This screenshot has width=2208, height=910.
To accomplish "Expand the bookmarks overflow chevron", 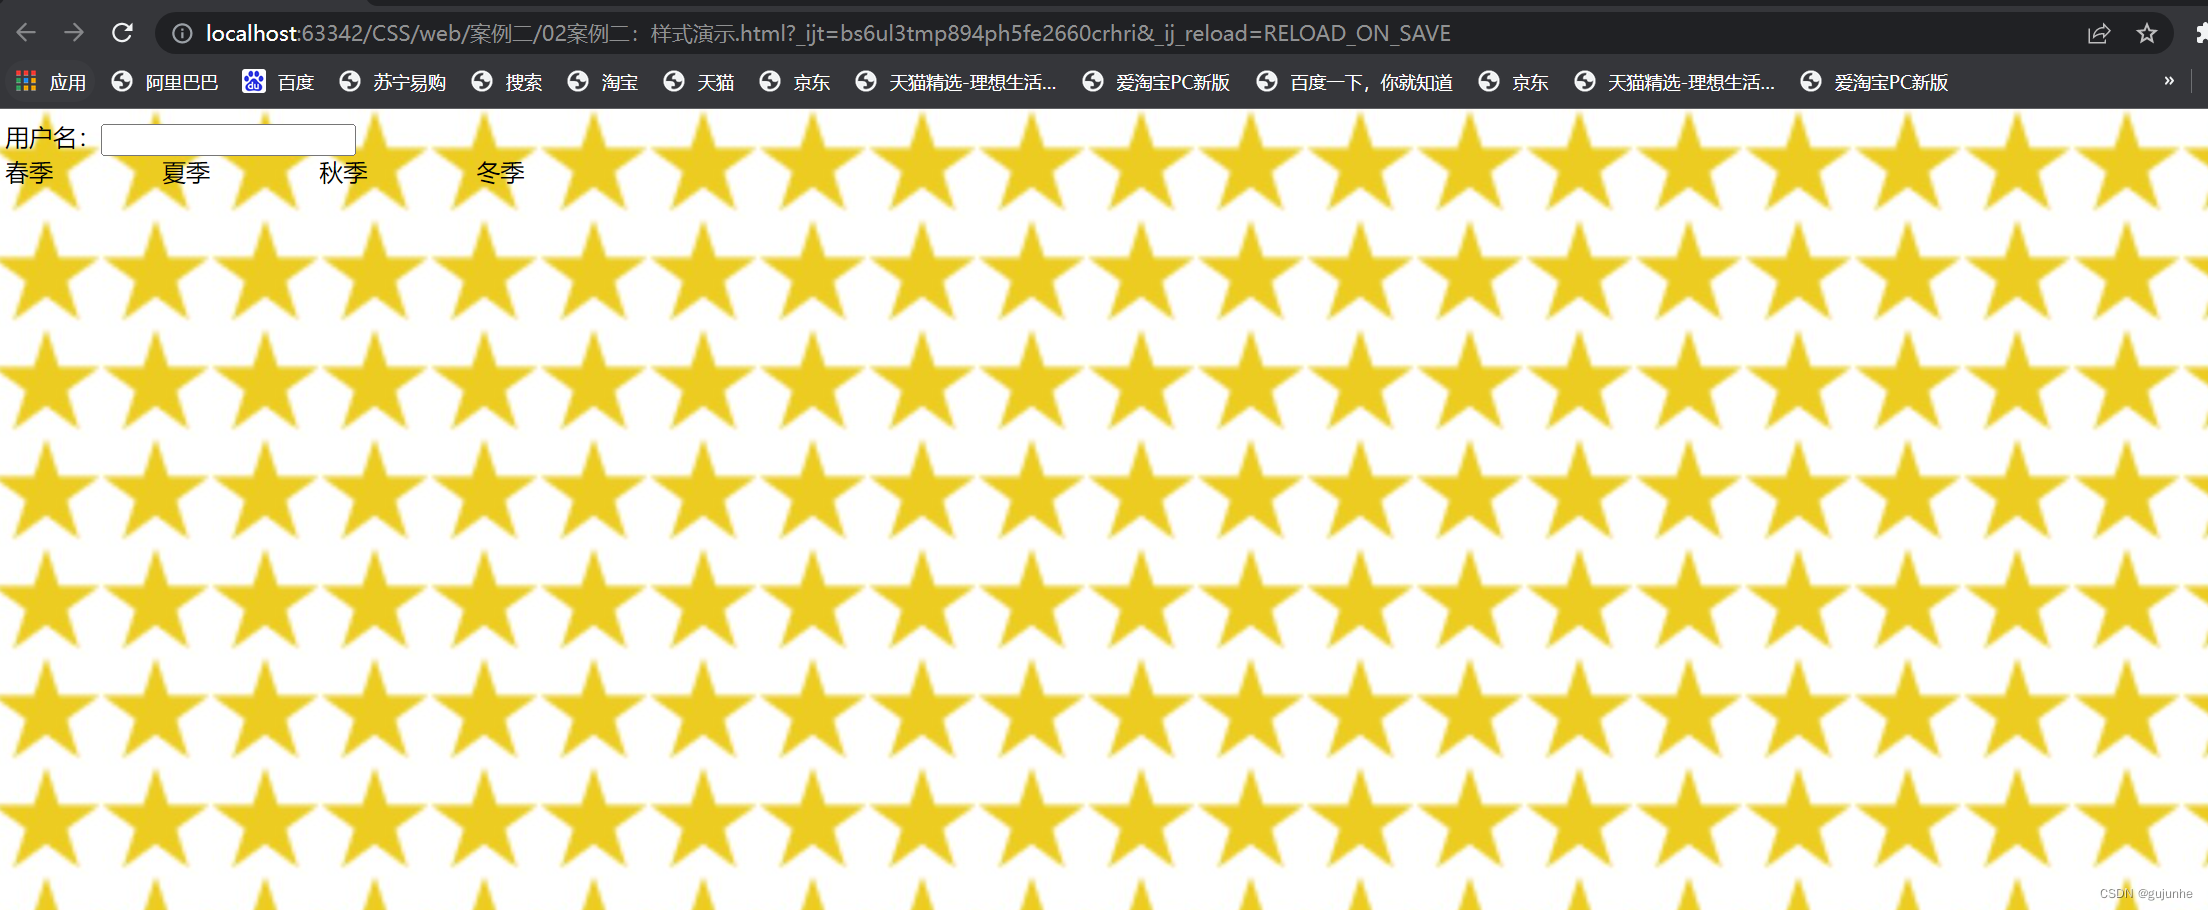I will tap(2169, 81).
